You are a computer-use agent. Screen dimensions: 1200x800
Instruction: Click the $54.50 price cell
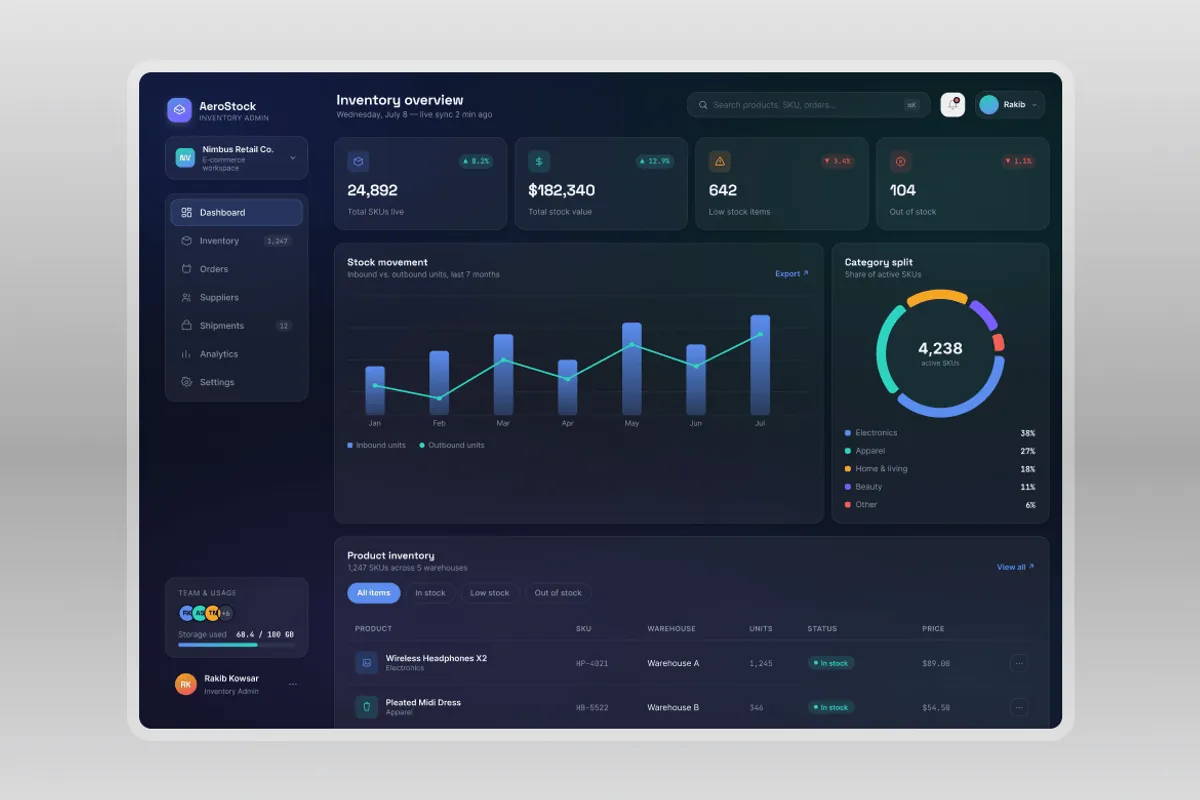click(936, 707)
